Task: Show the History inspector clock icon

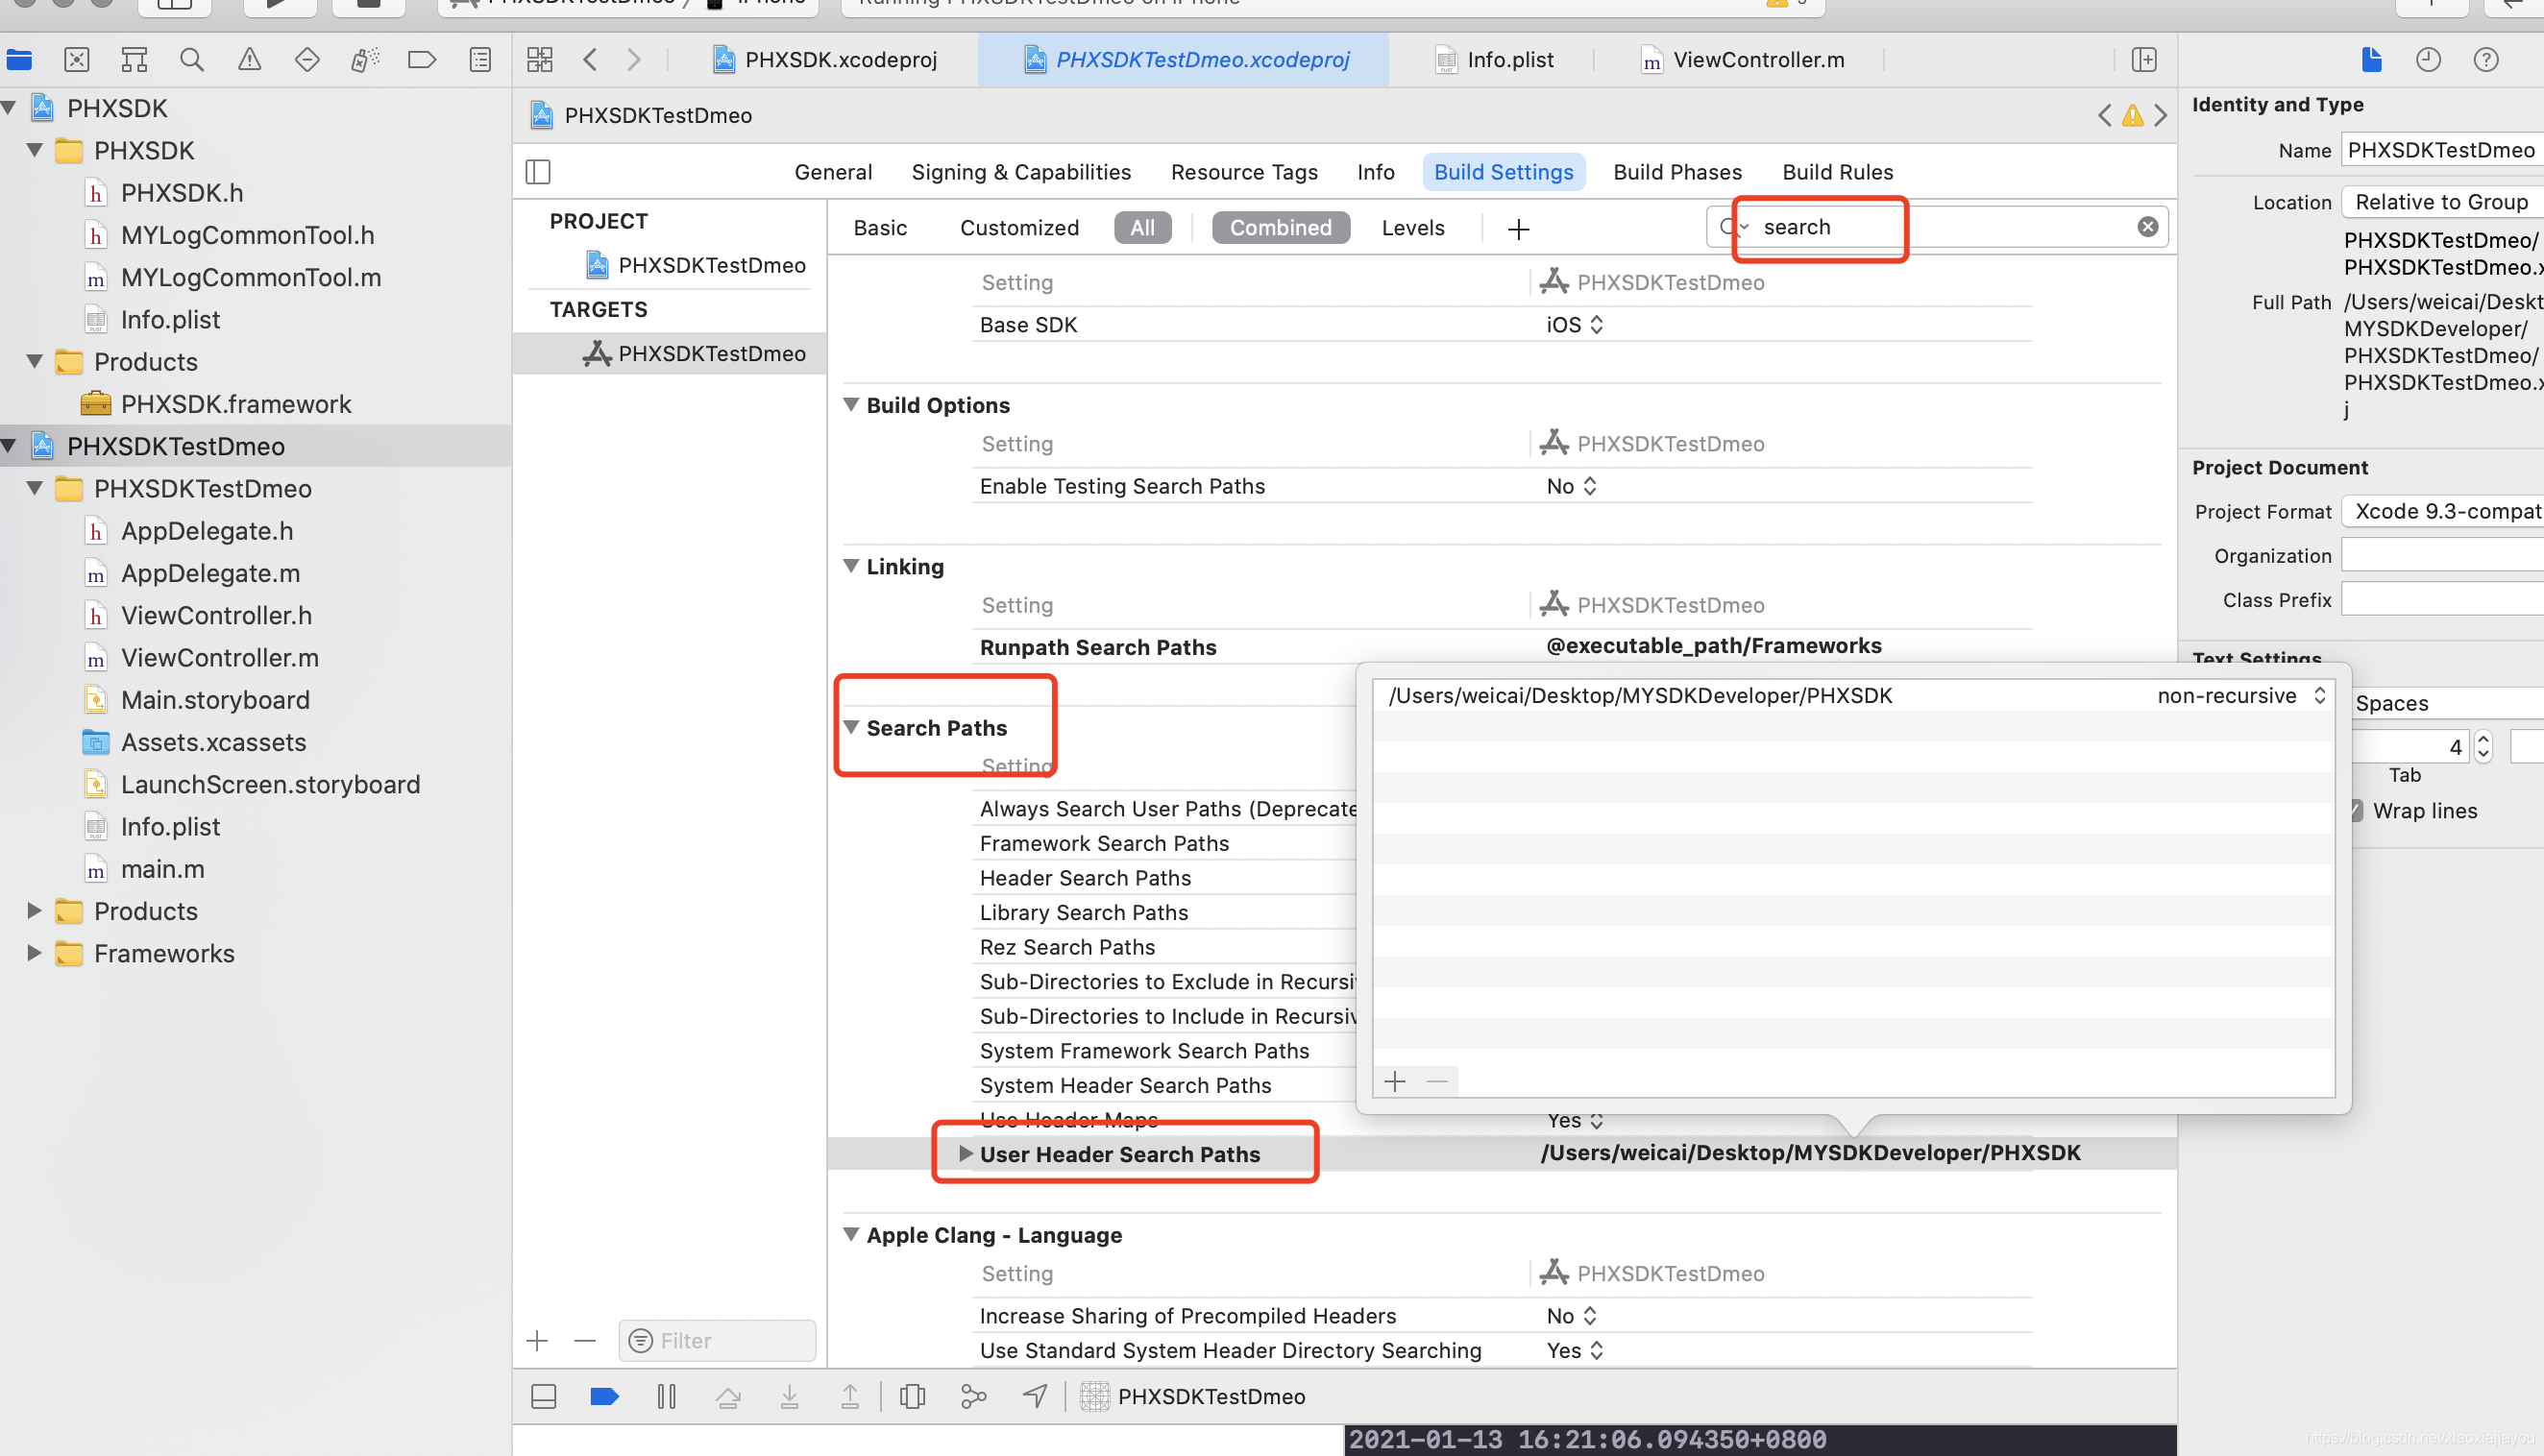Action: pyautogui.click(x=2428, y=60)
